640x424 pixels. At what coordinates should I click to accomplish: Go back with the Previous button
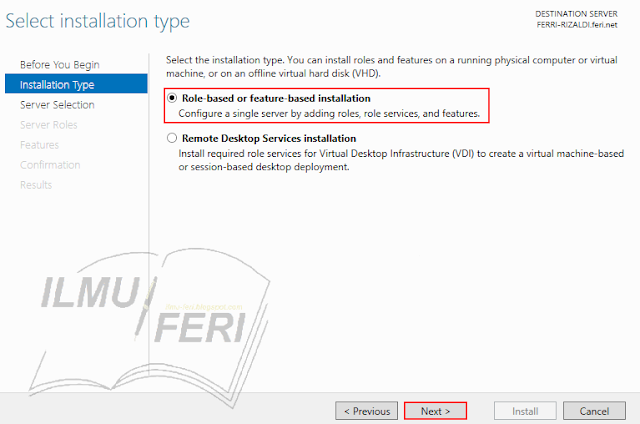[x=367, y=411]
